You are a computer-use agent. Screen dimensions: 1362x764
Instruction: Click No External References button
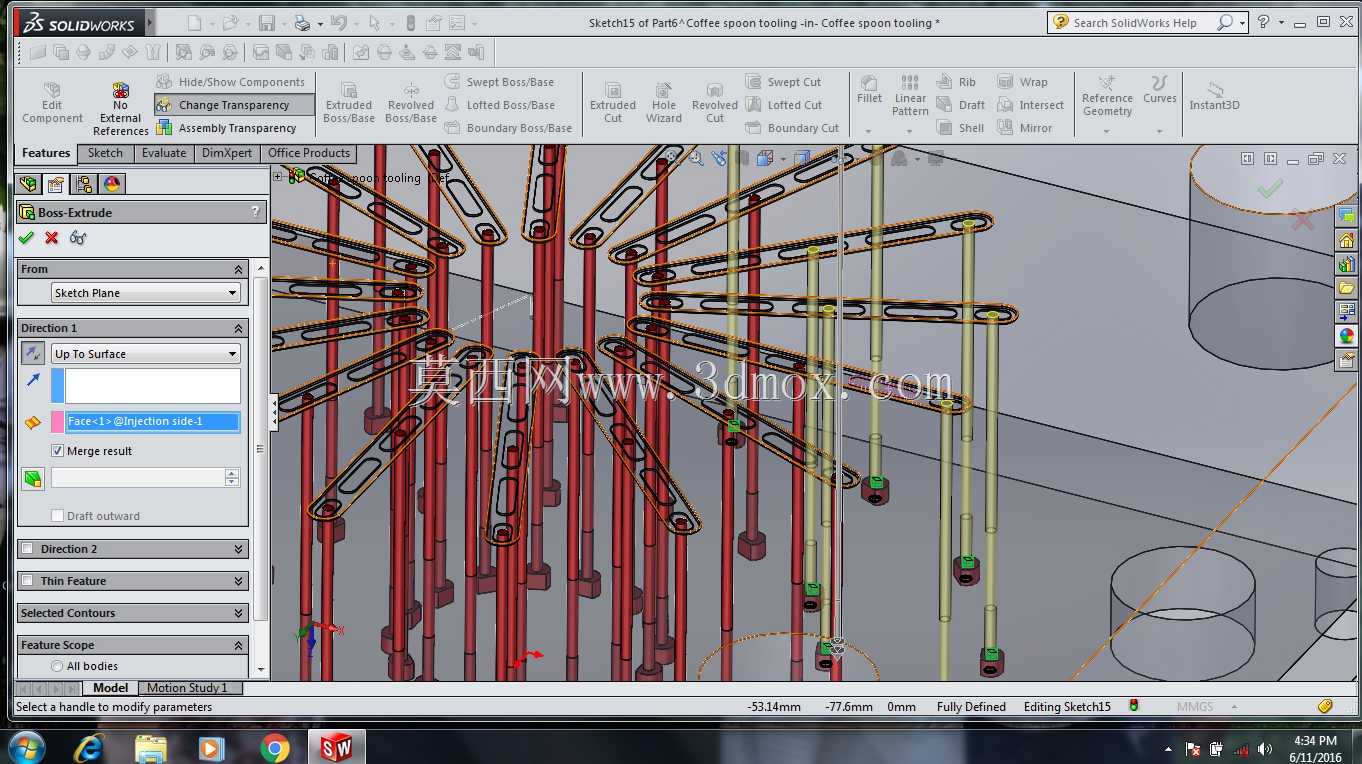pos(120,108)
